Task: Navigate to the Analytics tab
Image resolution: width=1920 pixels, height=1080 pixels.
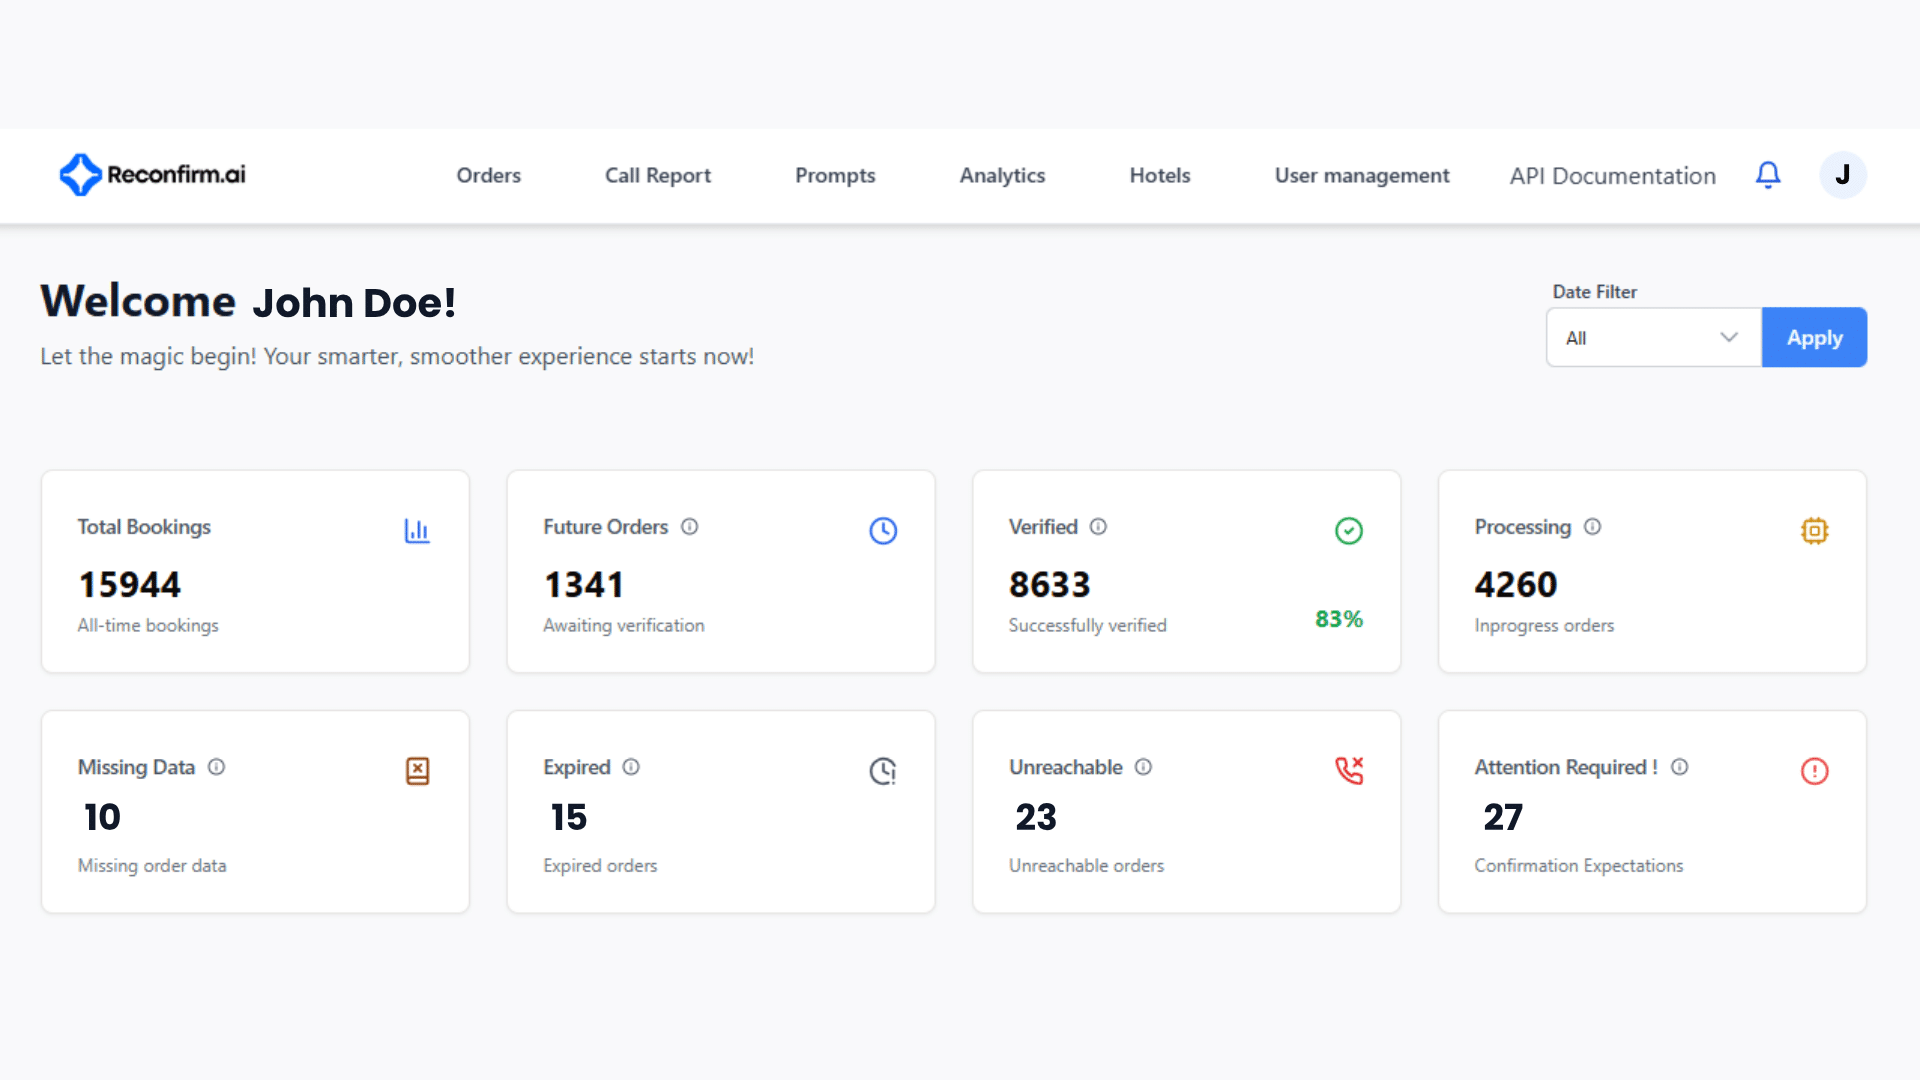Action: click(1002, 176)
